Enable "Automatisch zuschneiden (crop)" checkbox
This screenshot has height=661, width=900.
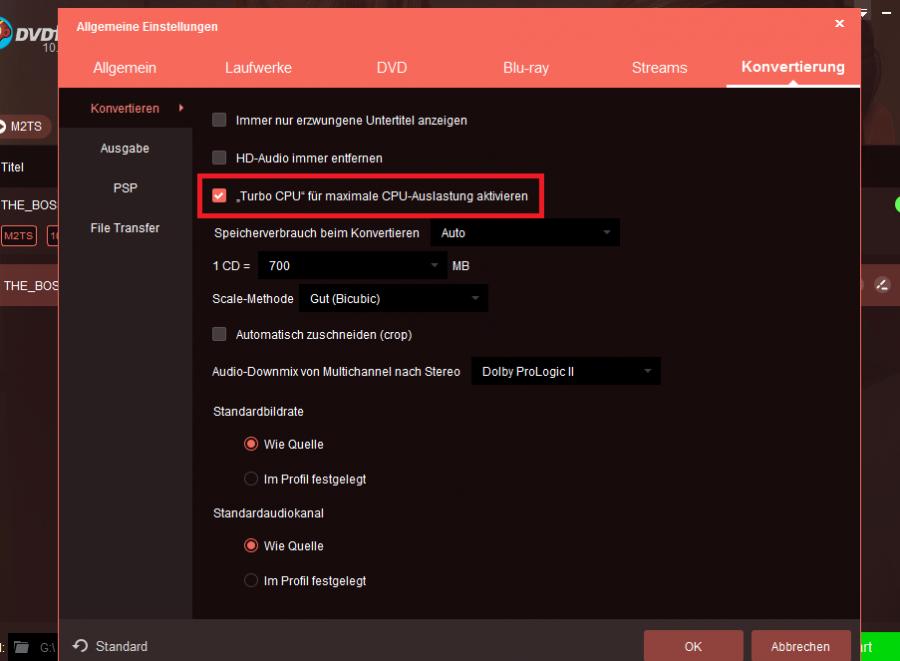219,334
